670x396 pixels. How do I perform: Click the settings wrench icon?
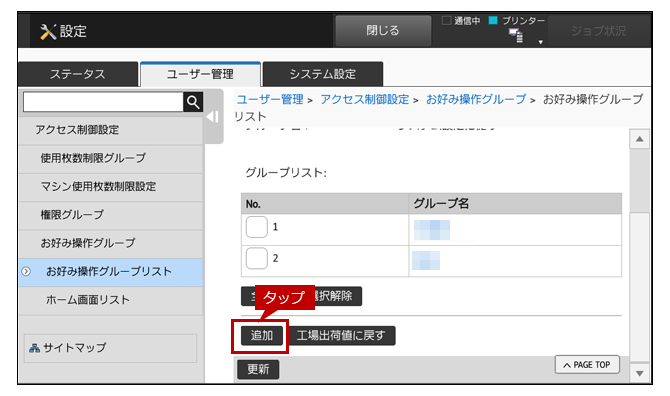coord(48,32)
